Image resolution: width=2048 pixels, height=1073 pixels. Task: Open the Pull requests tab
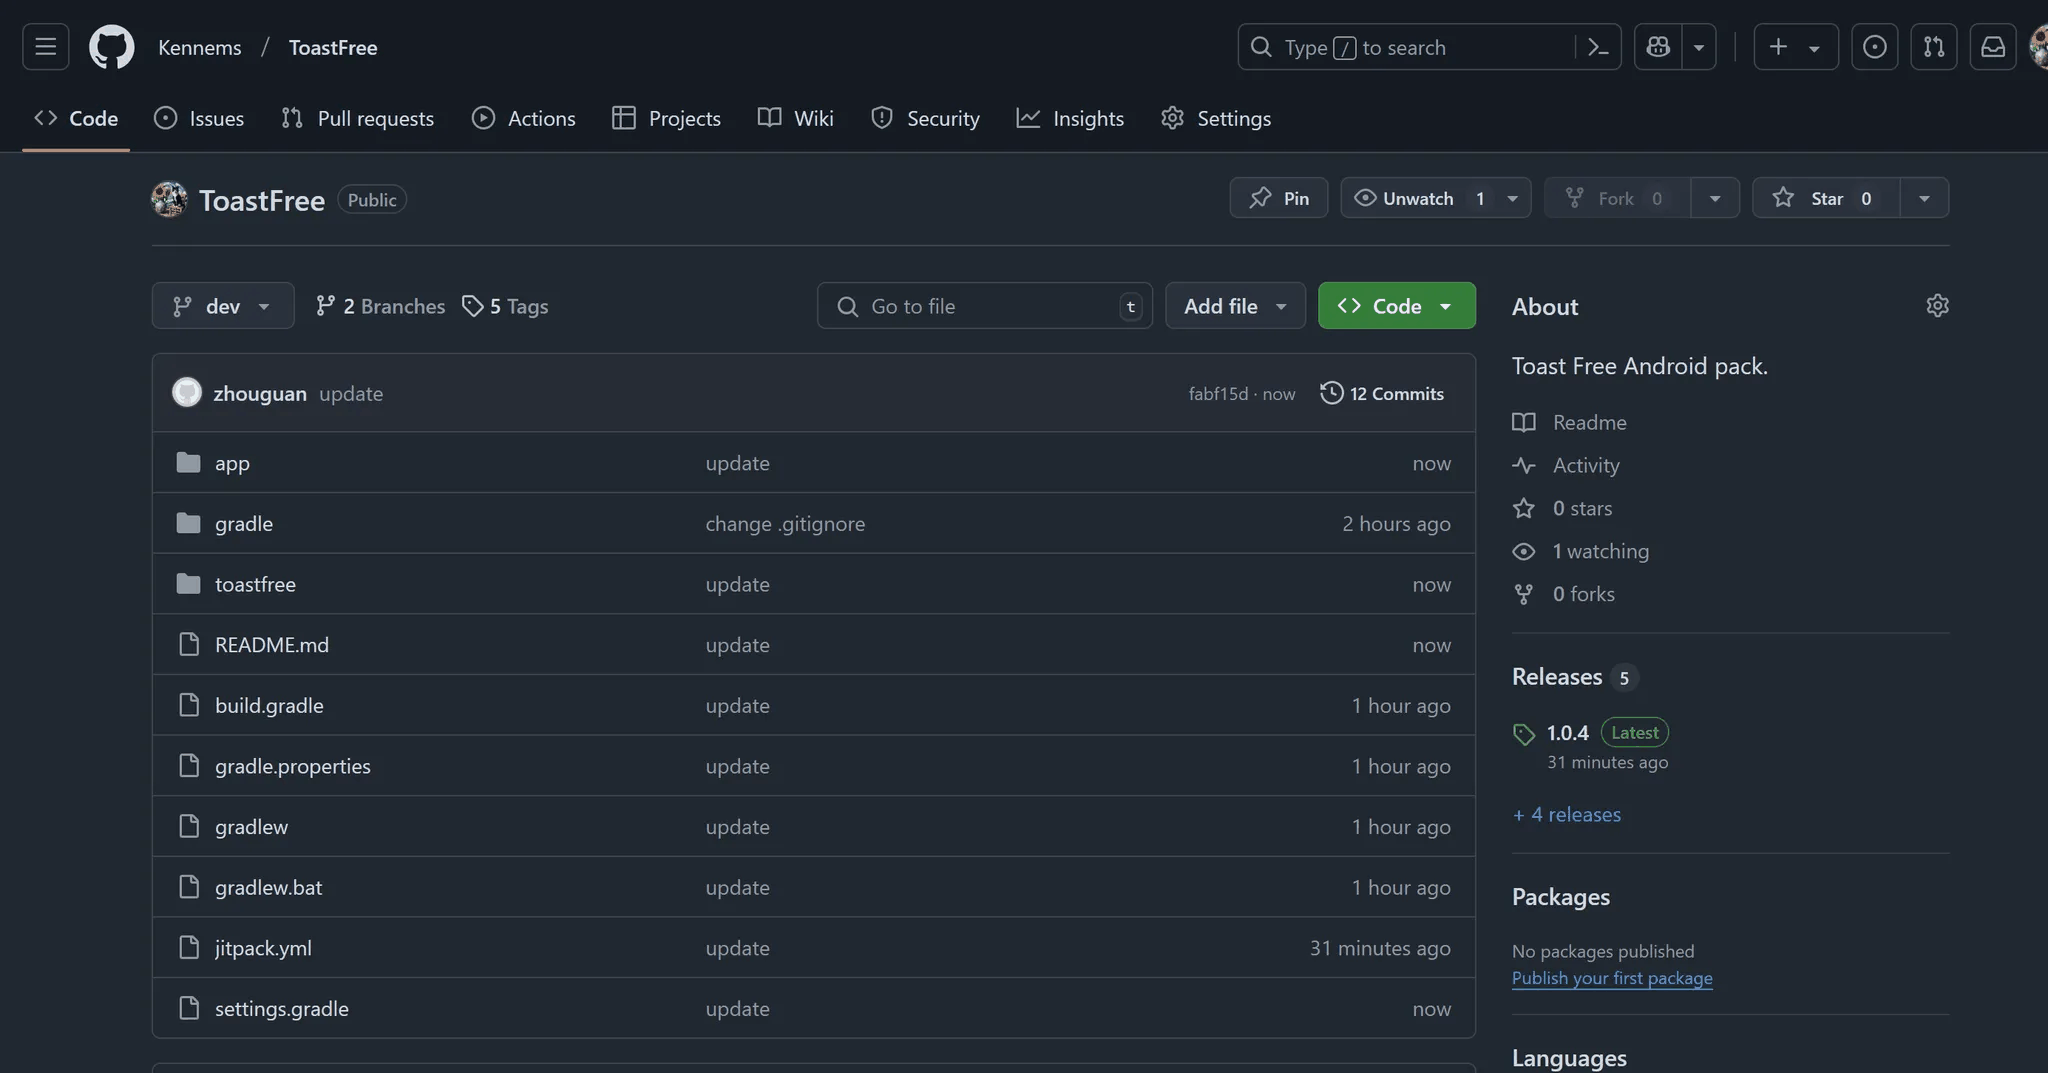click(358, 118)
